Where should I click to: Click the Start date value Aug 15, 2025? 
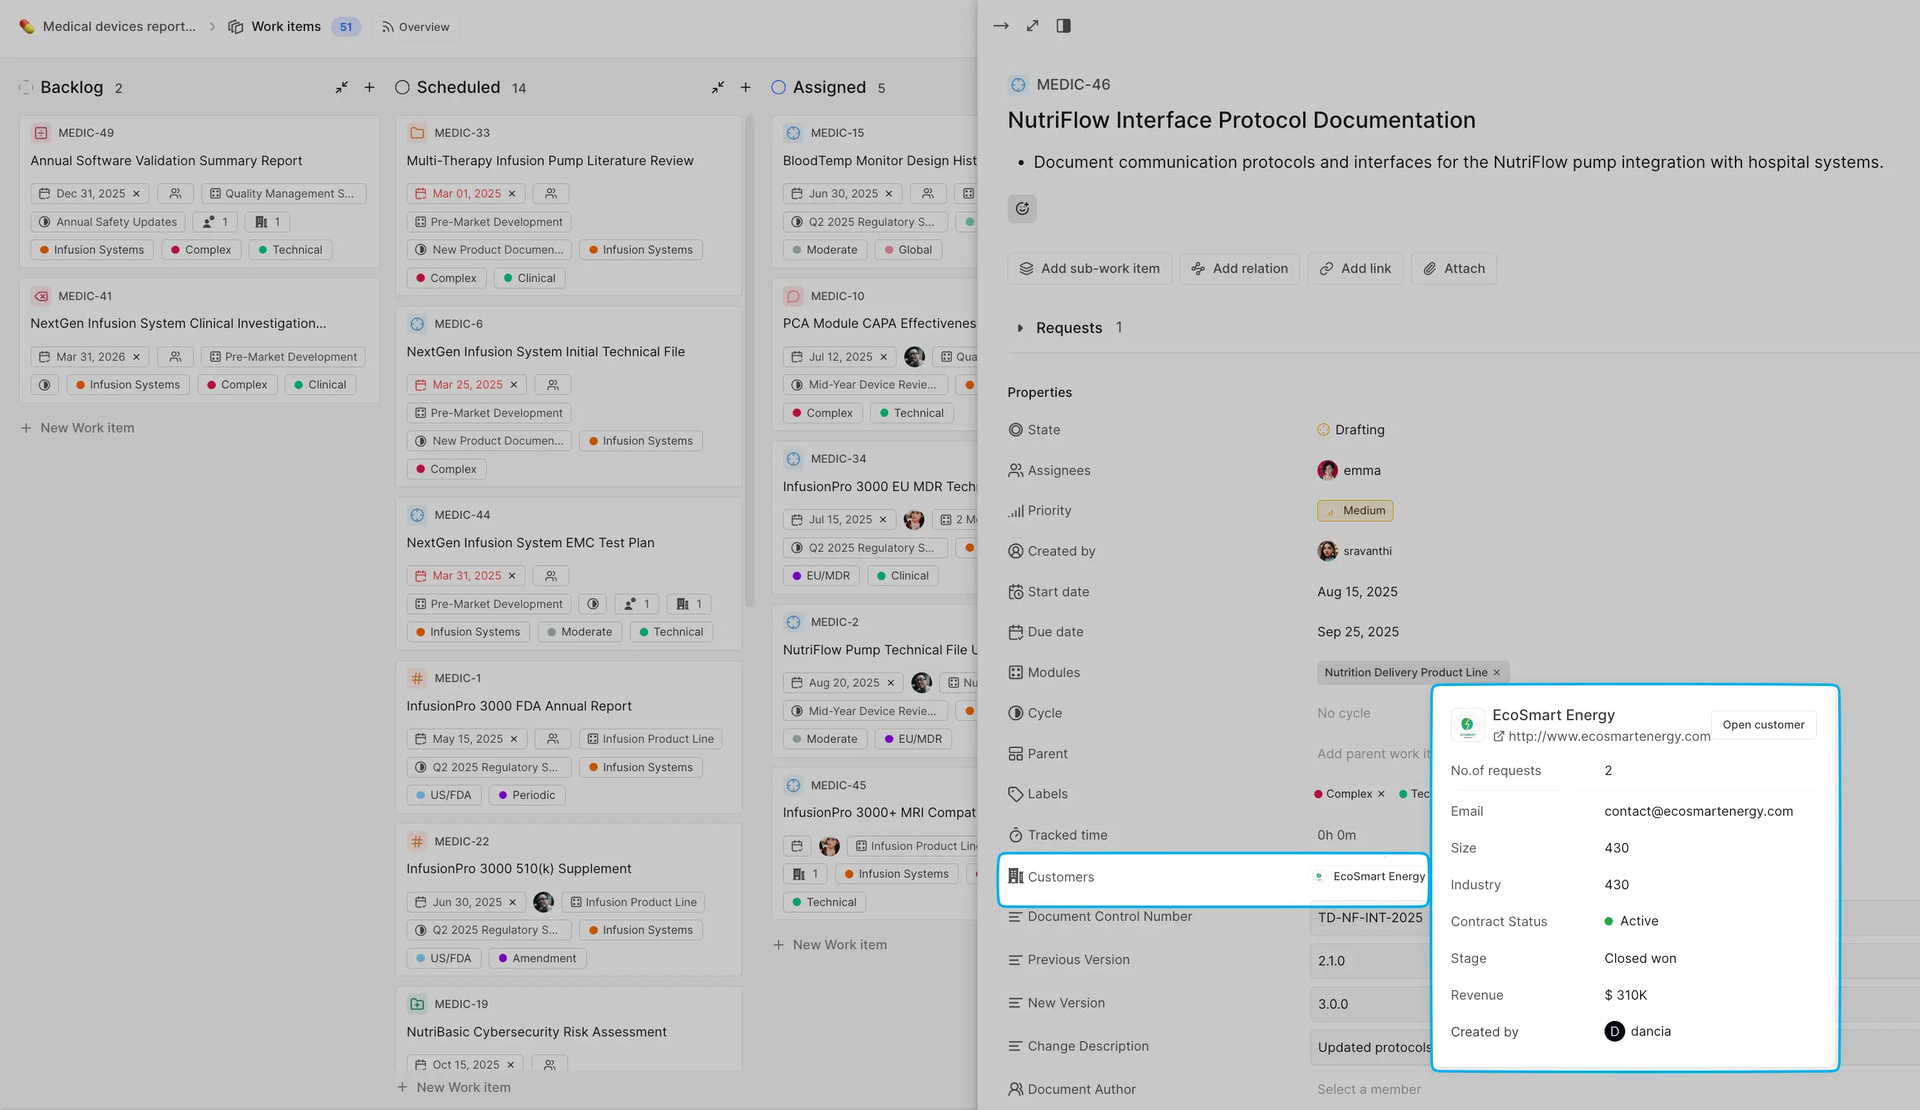tap(1357, 592)
